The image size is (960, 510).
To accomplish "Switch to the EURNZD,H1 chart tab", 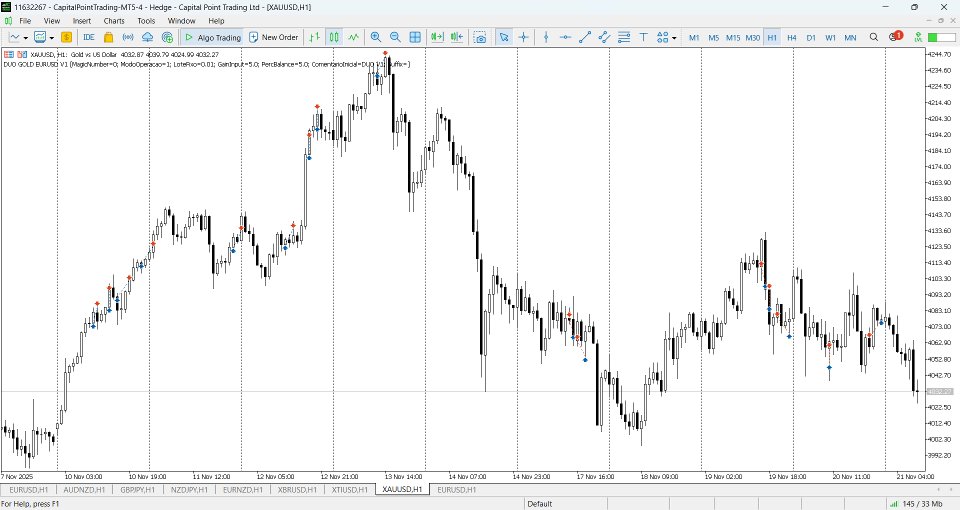I will 242,490.
